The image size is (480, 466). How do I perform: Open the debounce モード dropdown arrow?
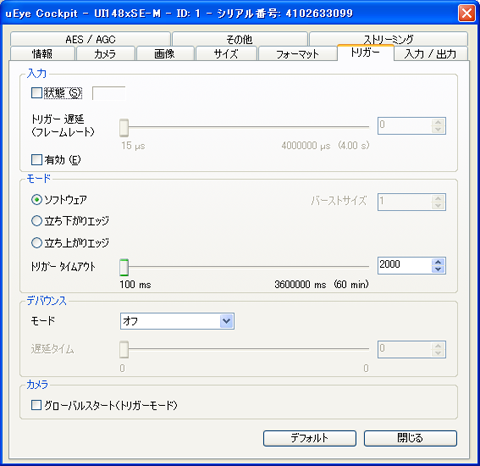tap(227, 321)
